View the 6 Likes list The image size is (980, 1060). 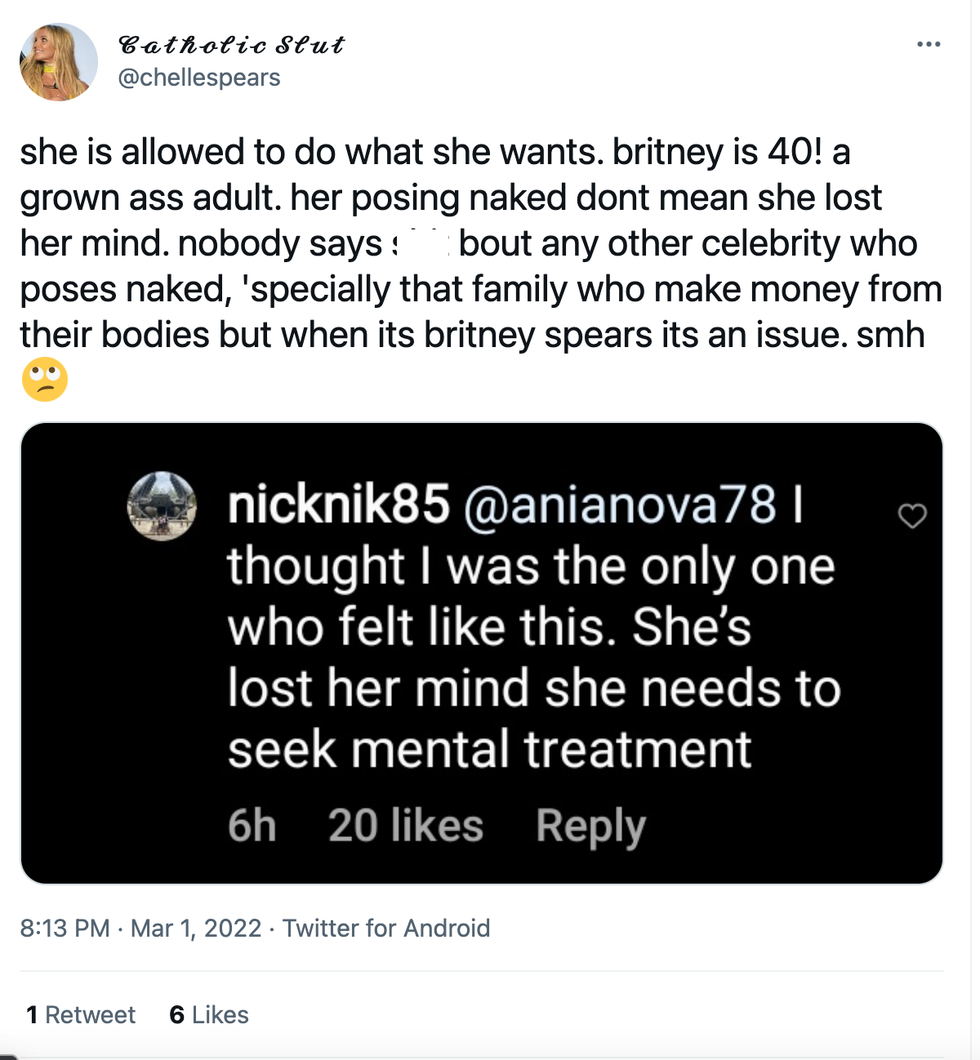(x=209, y=1014)
